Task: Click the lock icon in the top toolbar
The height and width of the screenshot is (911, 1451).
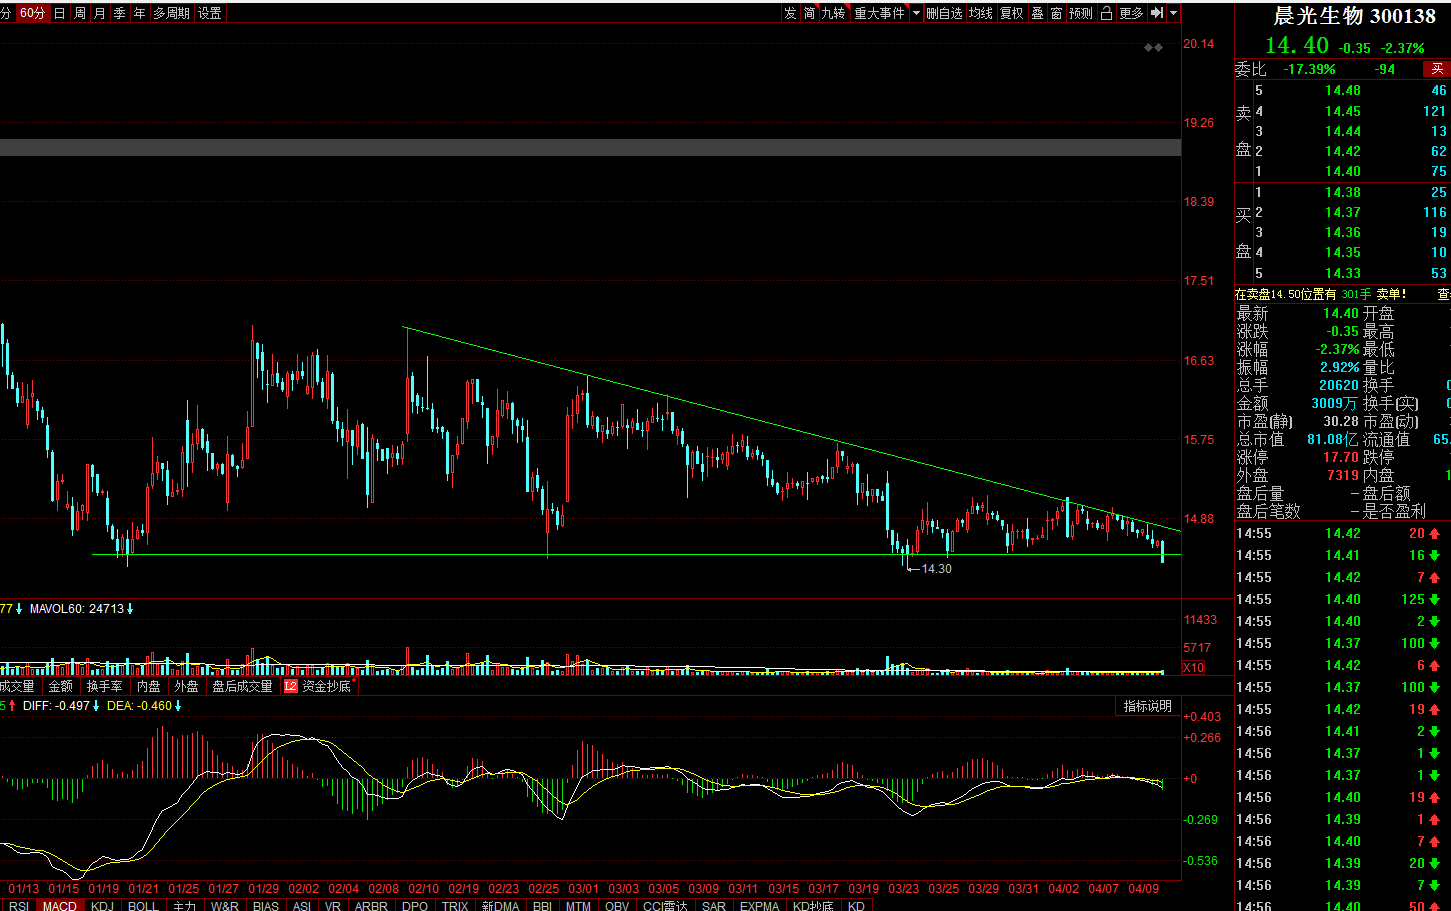Action: pyautogui.click(x=1106, y=13)
